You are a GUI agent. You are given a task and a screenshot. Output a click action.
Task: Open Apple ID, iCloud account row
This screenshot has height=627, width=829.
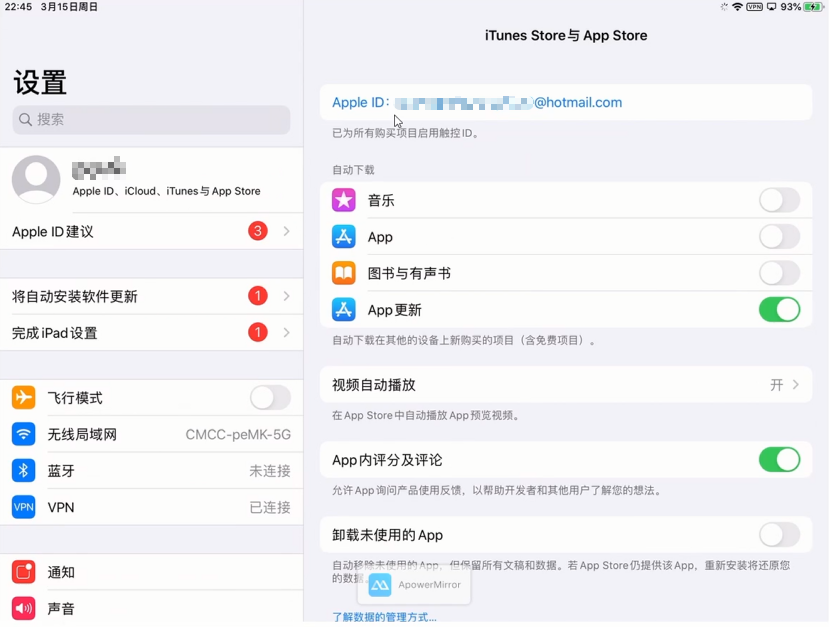click(152, 180)
